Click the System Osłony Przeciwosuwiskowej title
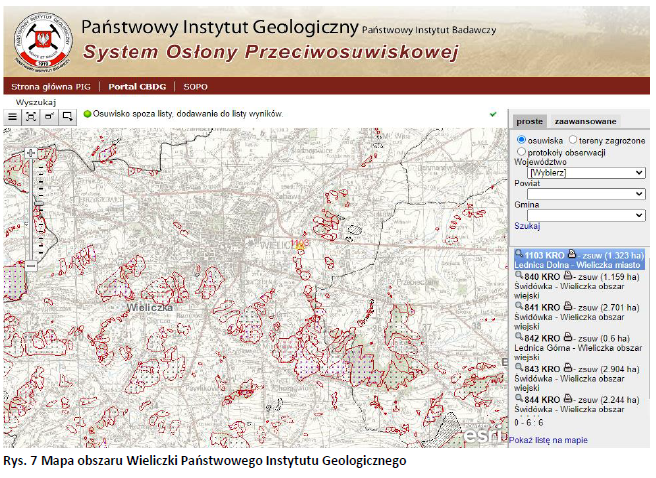The image size is (656, 478). (x=271, y=53)
